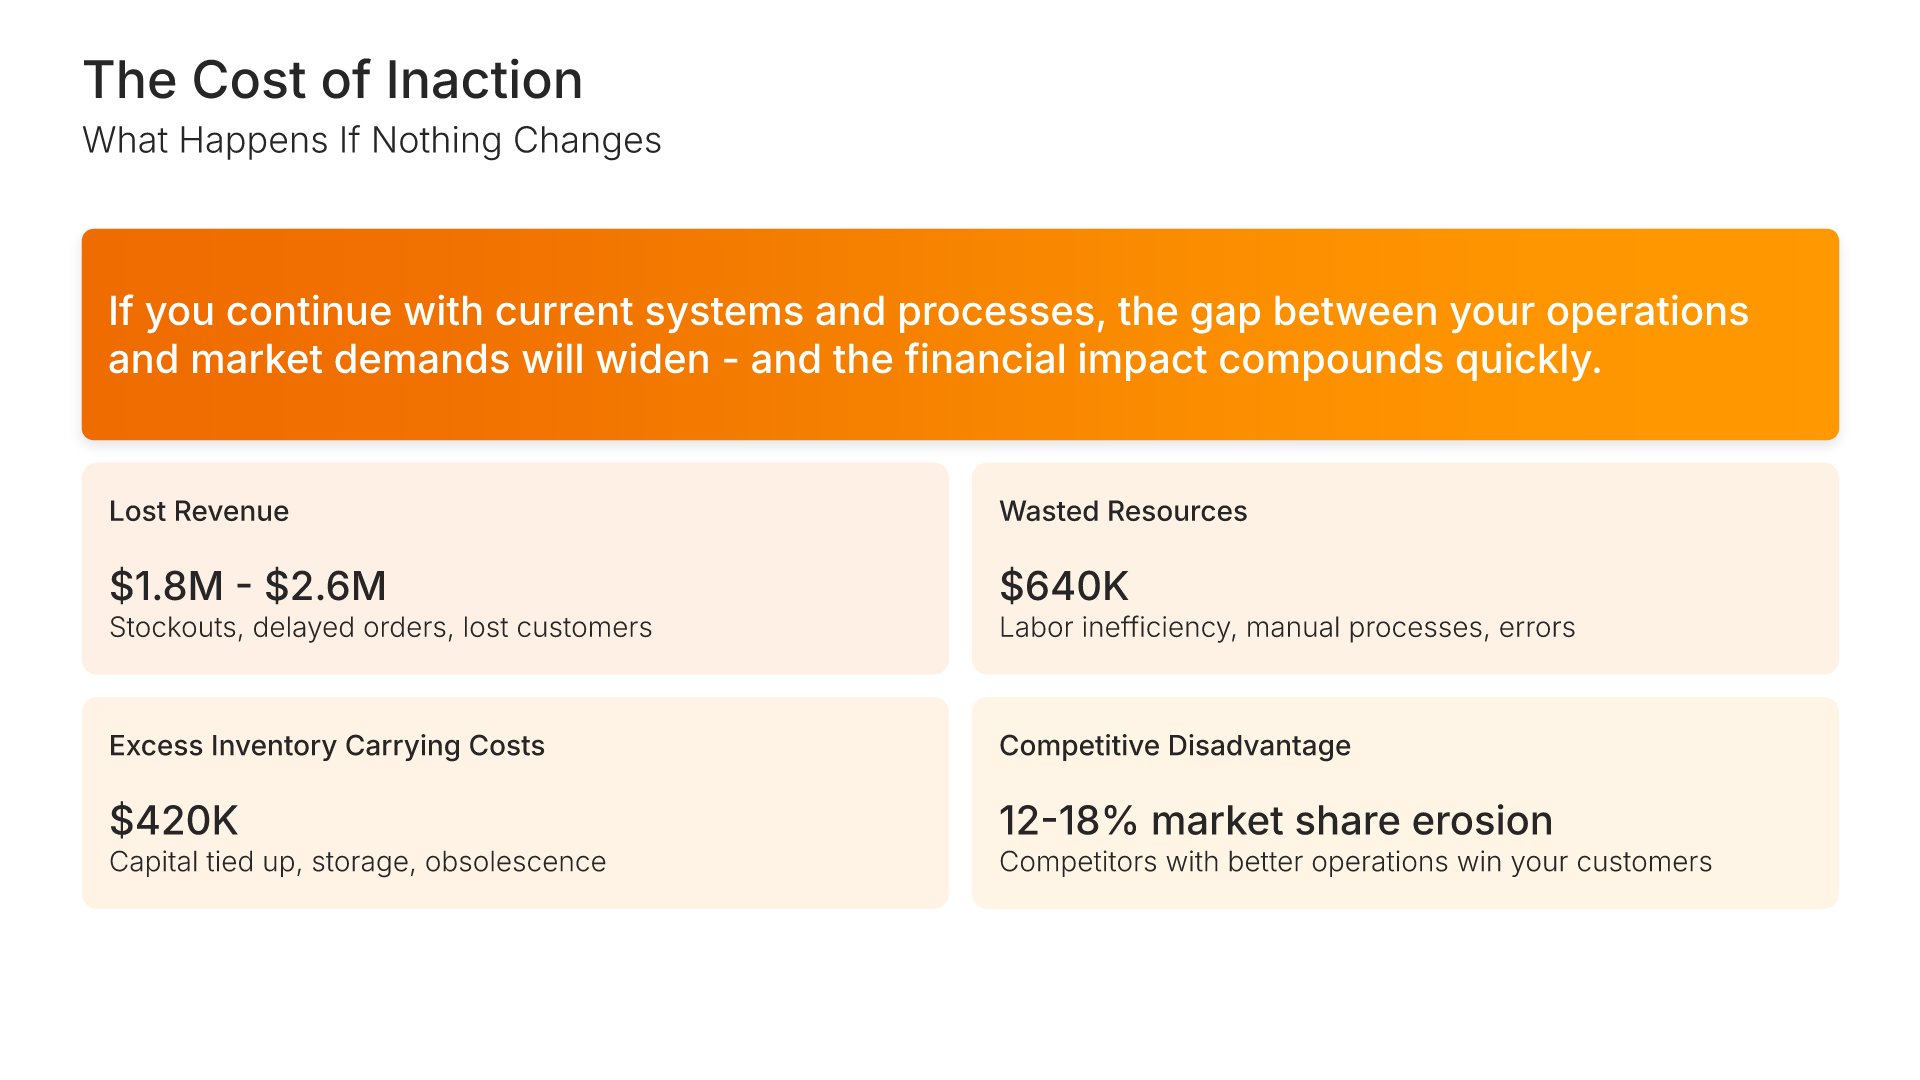Screen dimensions: 1920x1080
Task: Click the "$1.8M - $2.6M" figure
Action: tap(247, 586)
